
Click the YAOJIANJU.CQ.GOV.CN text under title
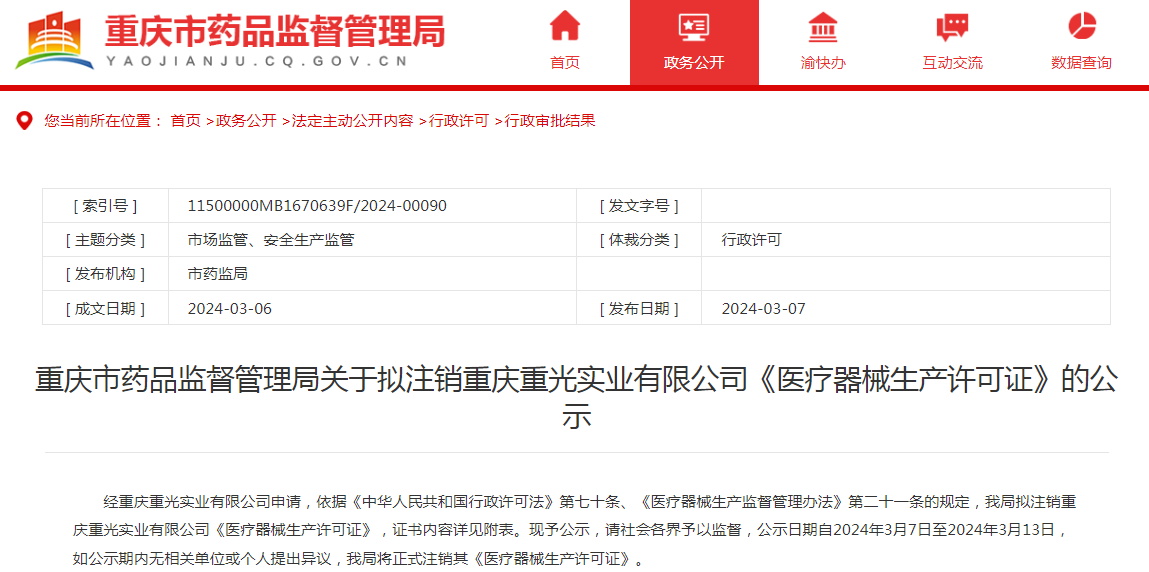[256, 62]
